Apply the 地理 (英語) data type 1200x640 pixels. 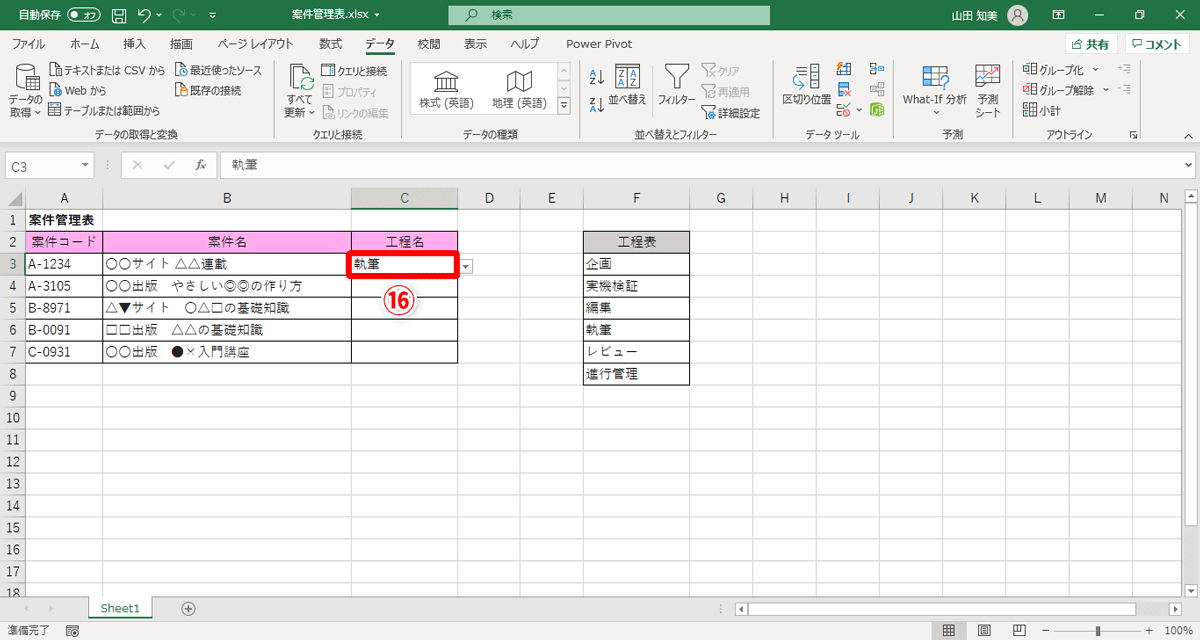[x=519, y=90]
